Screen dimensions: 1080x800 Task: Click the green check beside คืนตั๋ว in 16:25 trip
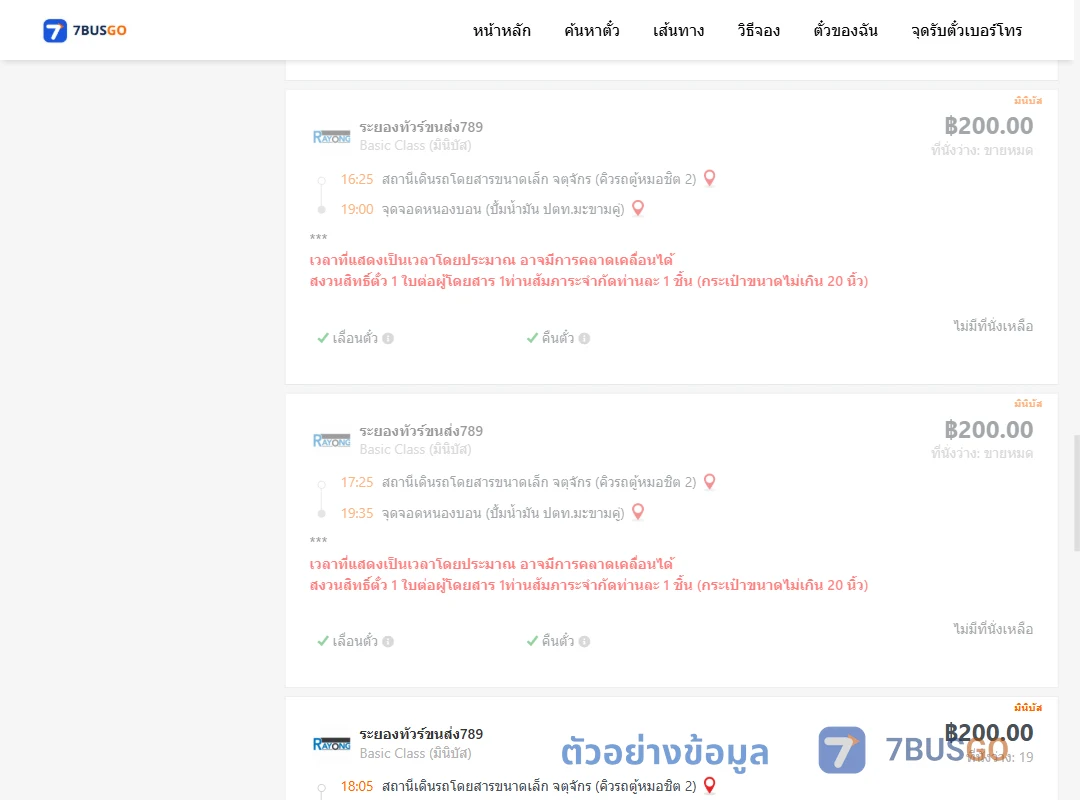point(532,338)
